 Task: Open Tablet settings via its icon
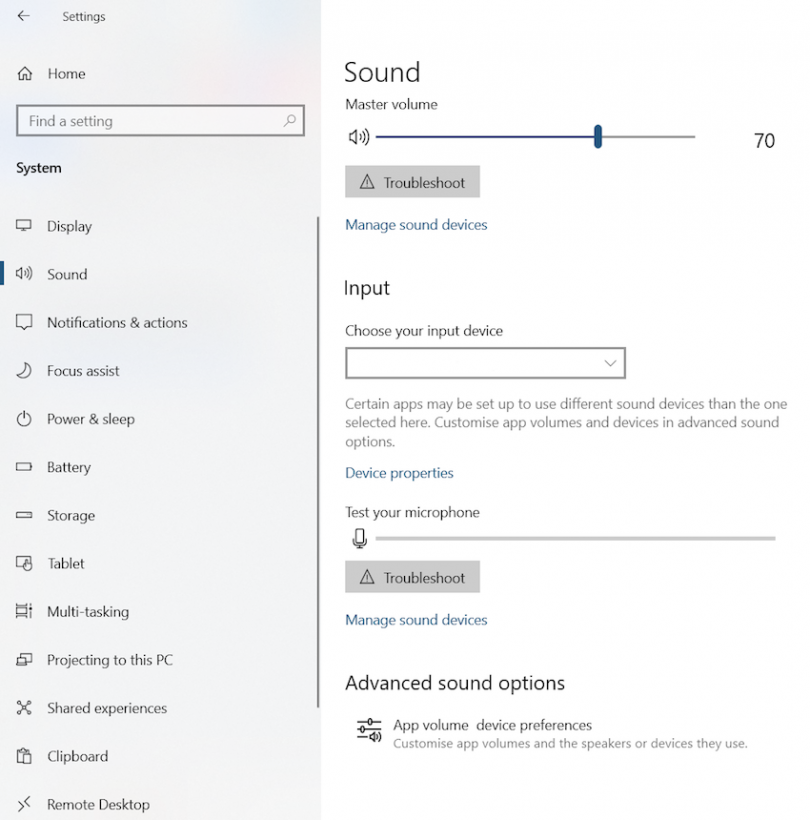(28, 563)
